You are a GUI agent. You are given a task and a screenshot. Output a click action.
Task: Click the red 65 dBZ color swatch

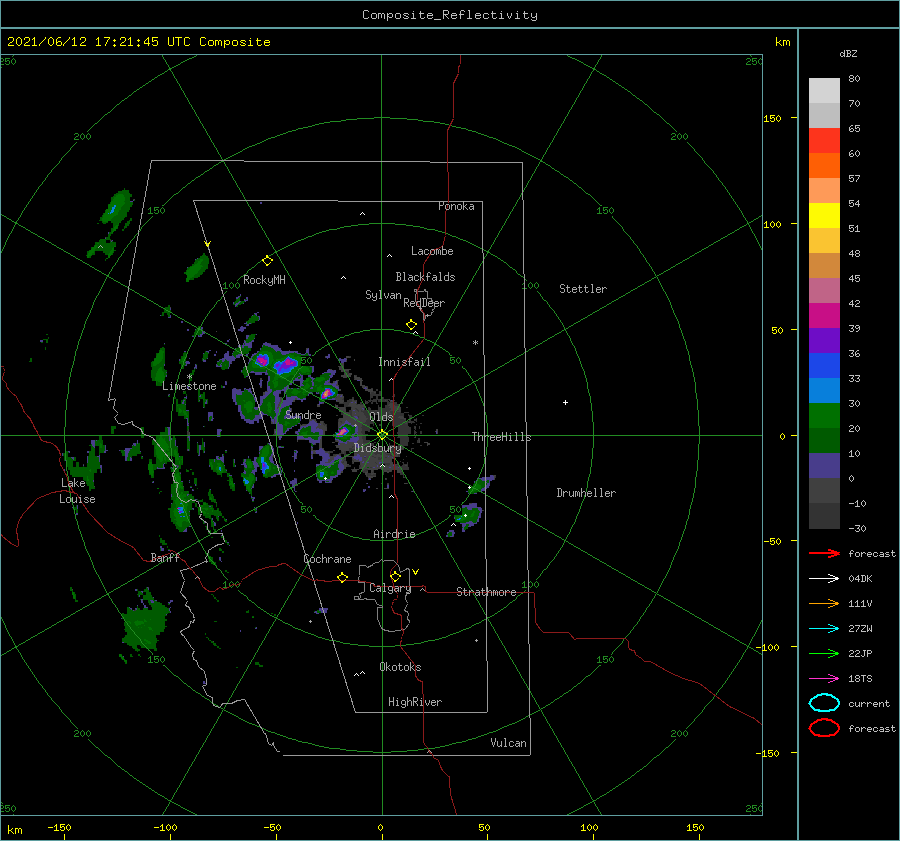pyautogui.click(x=824, y=141)
